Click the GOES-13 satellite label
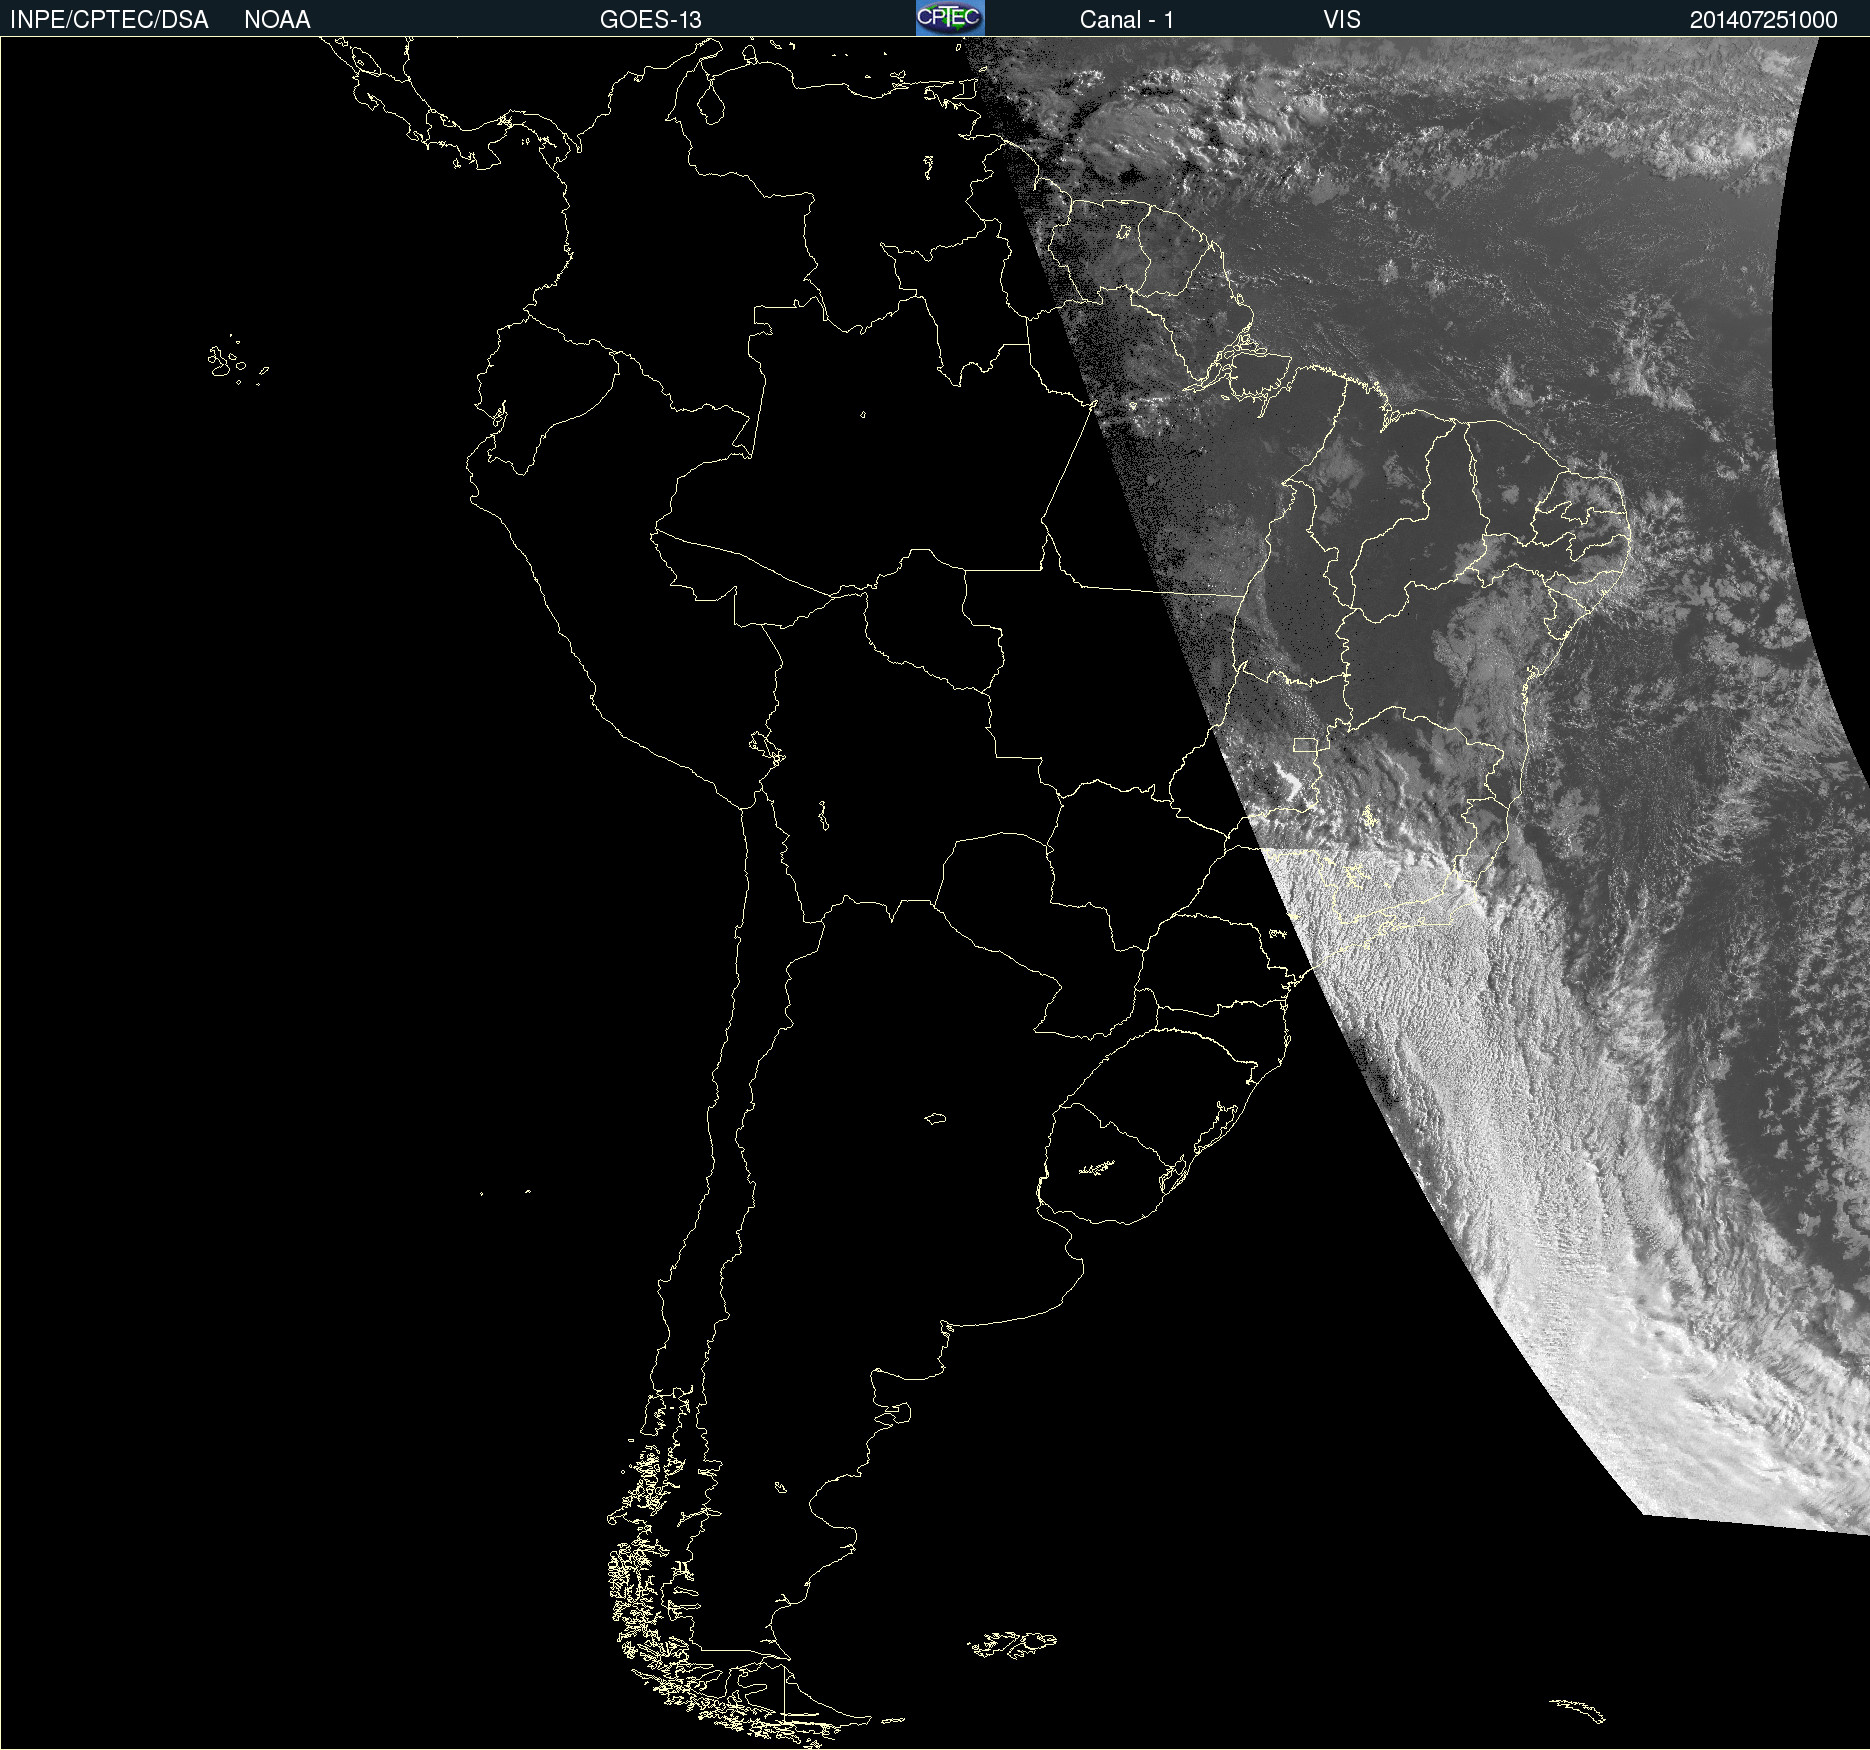Viewport: 1870px width, 1750px height. point(651,20)
